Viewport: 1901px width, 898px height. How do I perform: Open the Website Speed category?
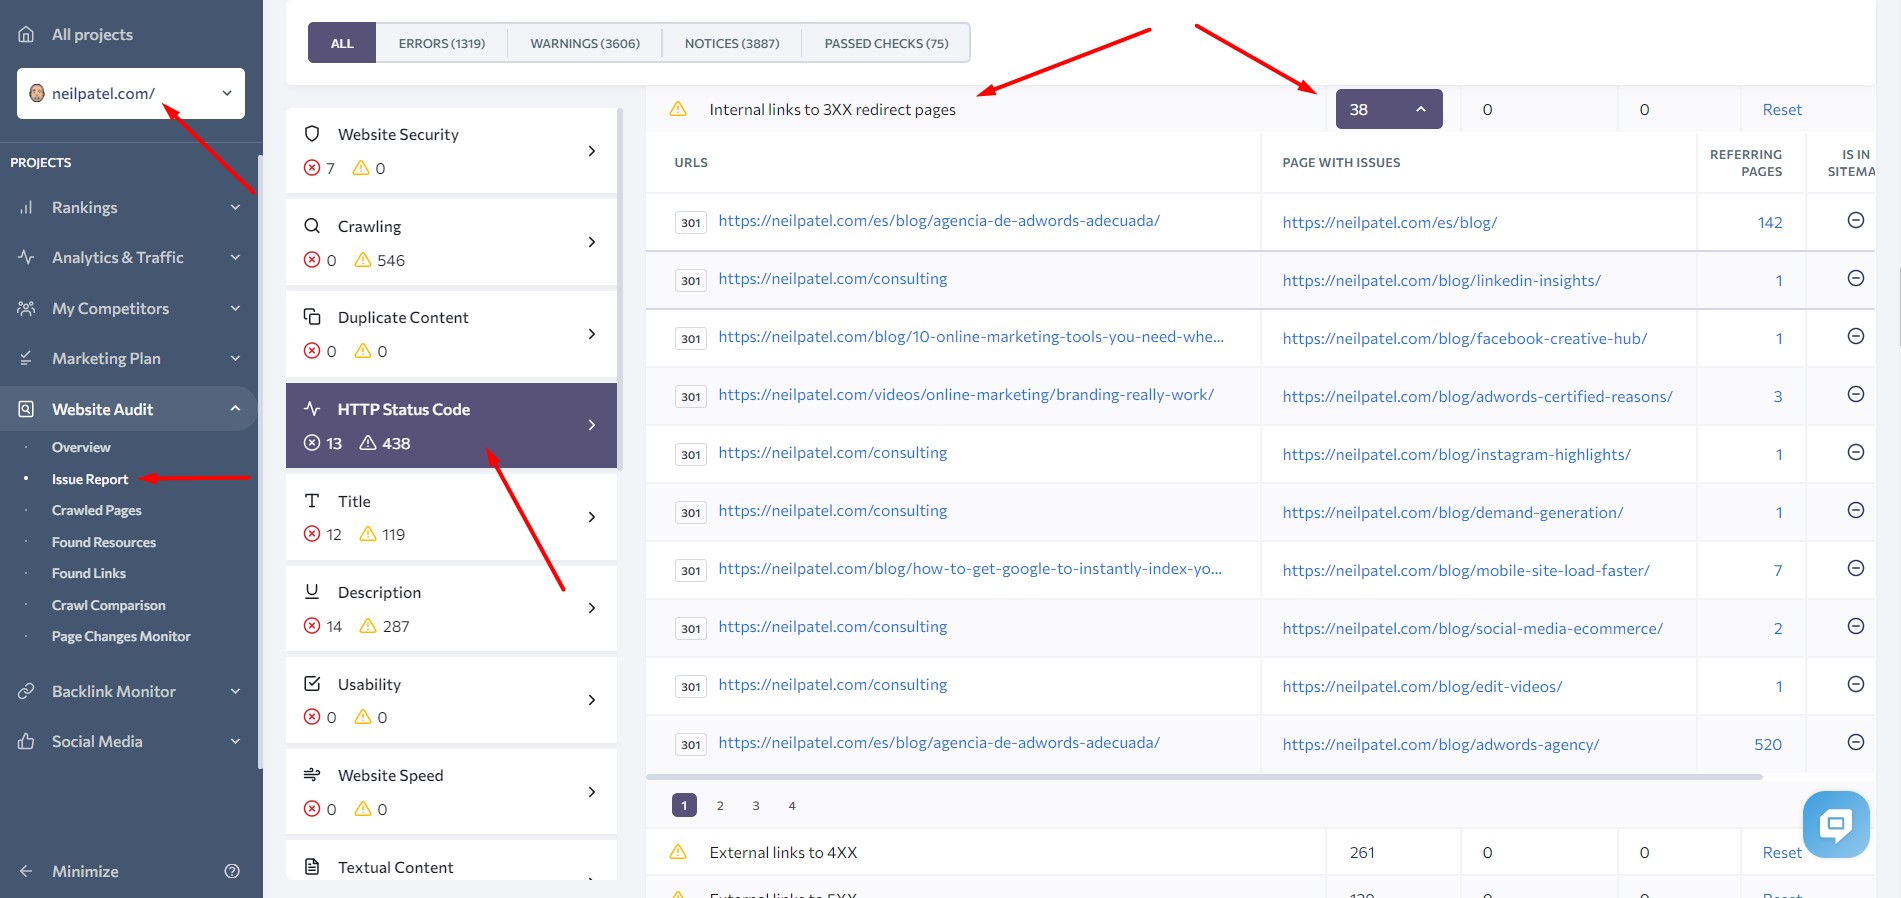(451, 791)
